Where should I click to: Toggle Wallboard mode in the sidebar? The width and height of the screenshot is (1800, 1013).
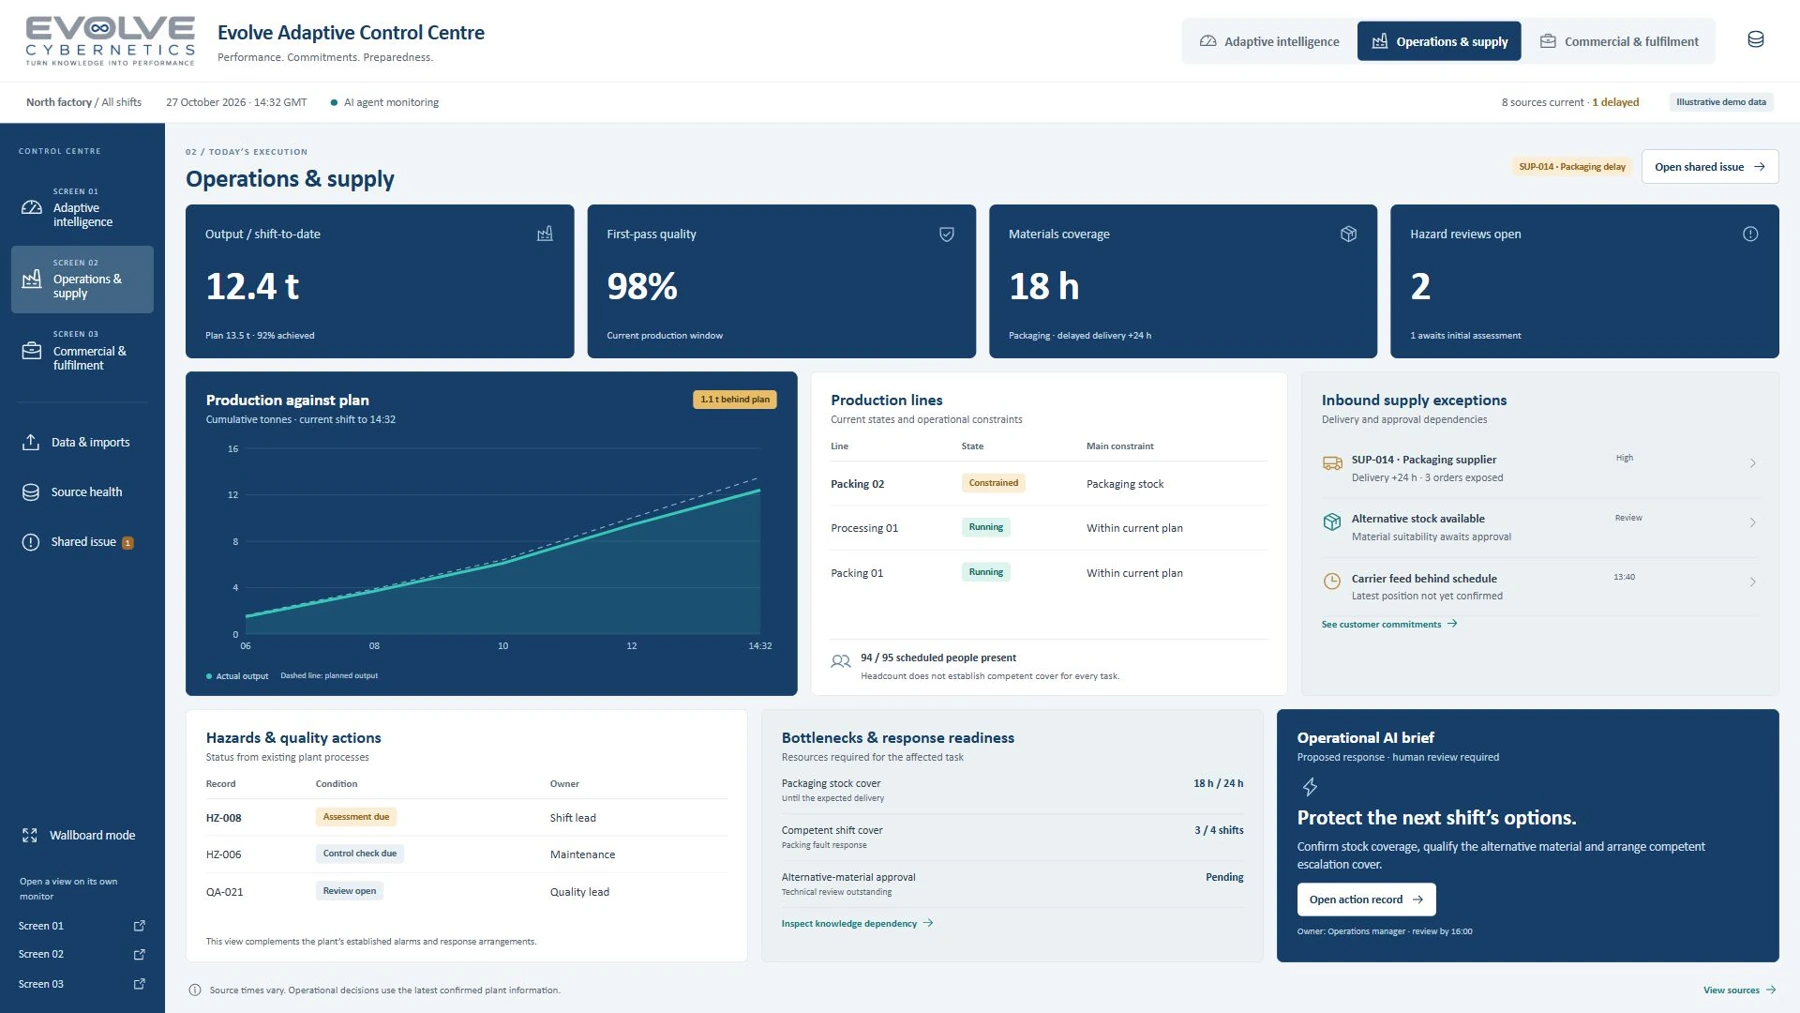[82, 835]
